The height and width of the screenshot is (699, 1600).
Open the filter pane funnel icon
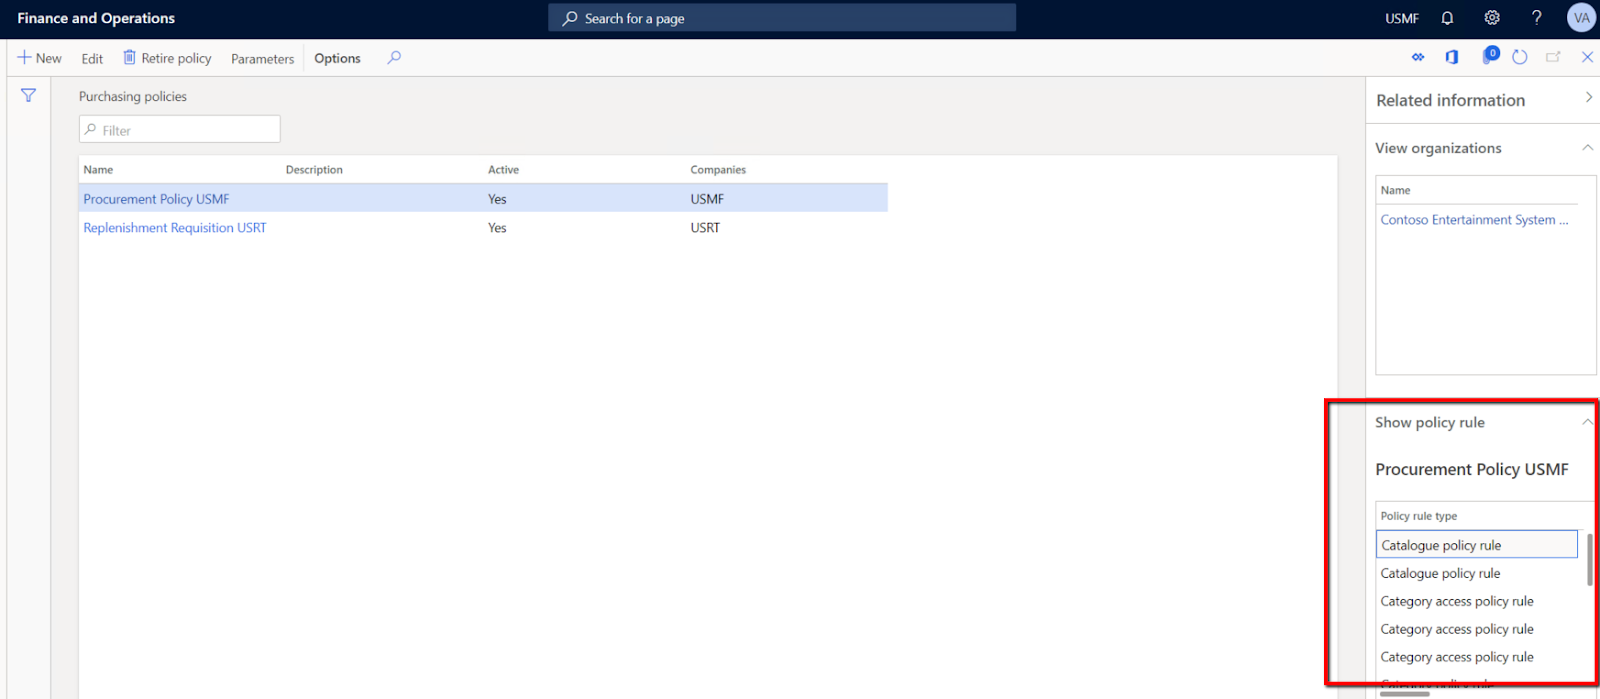tap(28, 95)
